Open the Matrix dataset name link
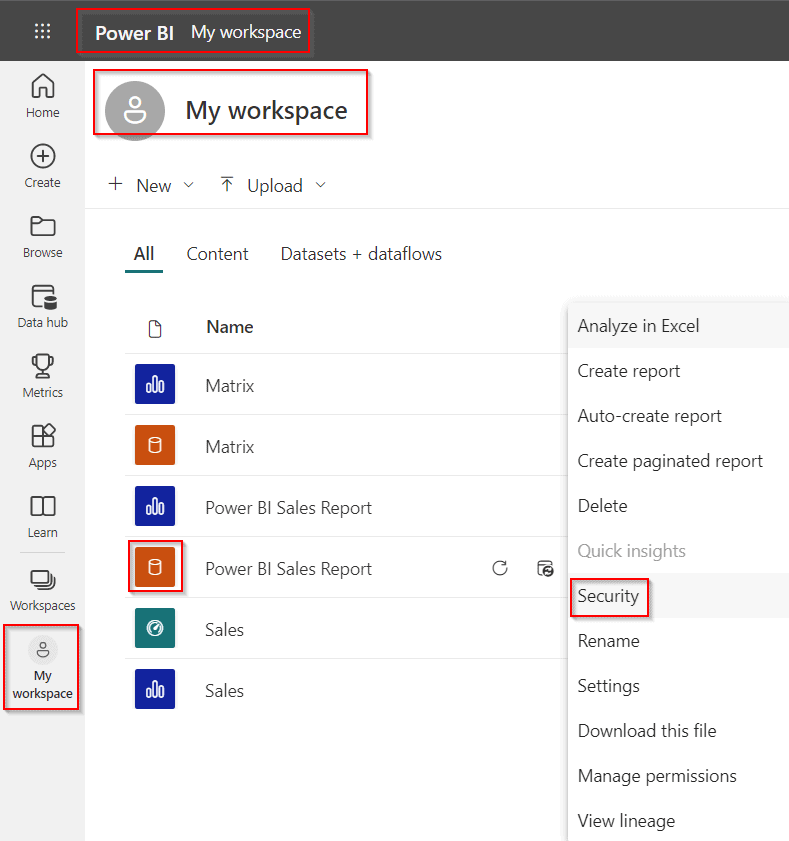The width and height of the screenshot is (789, 841). (x=230, y=447)
